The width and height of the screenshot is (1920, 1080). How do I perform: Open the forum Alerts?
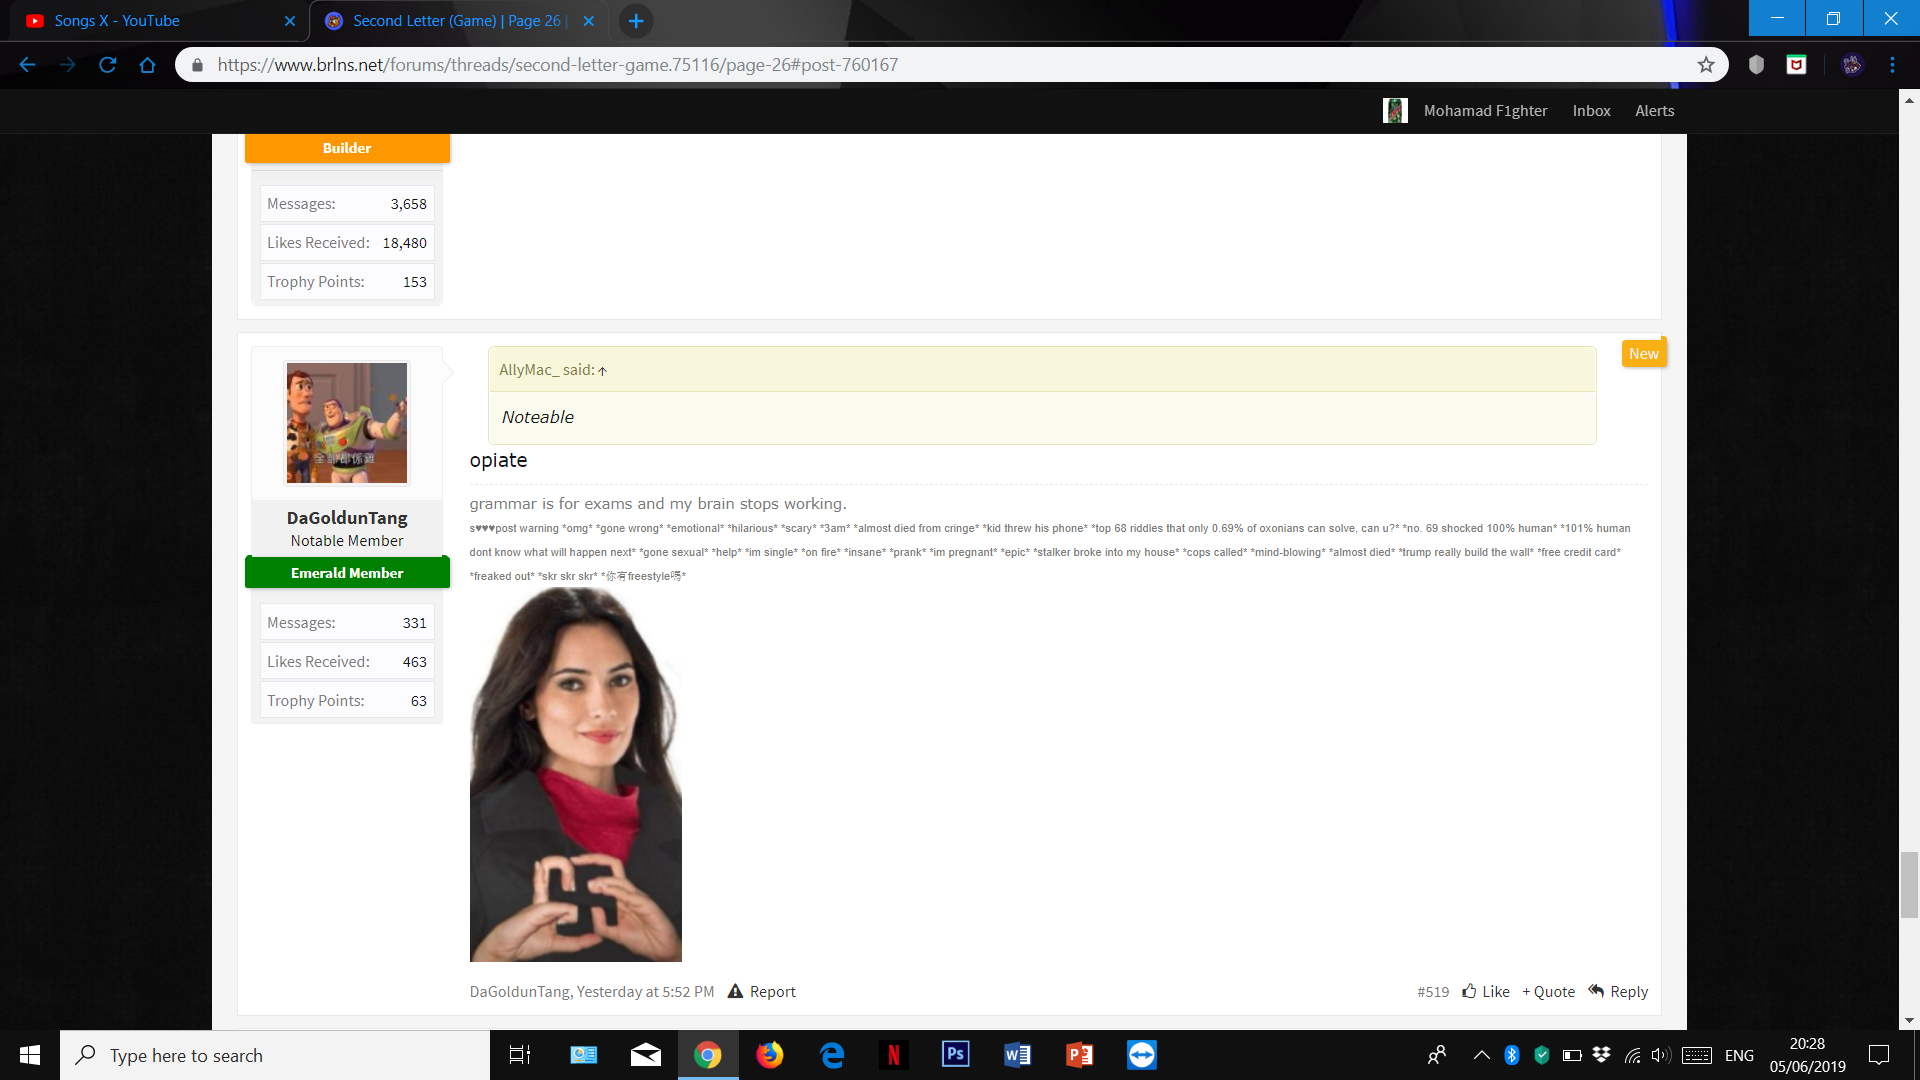[x=1655, y=111]
